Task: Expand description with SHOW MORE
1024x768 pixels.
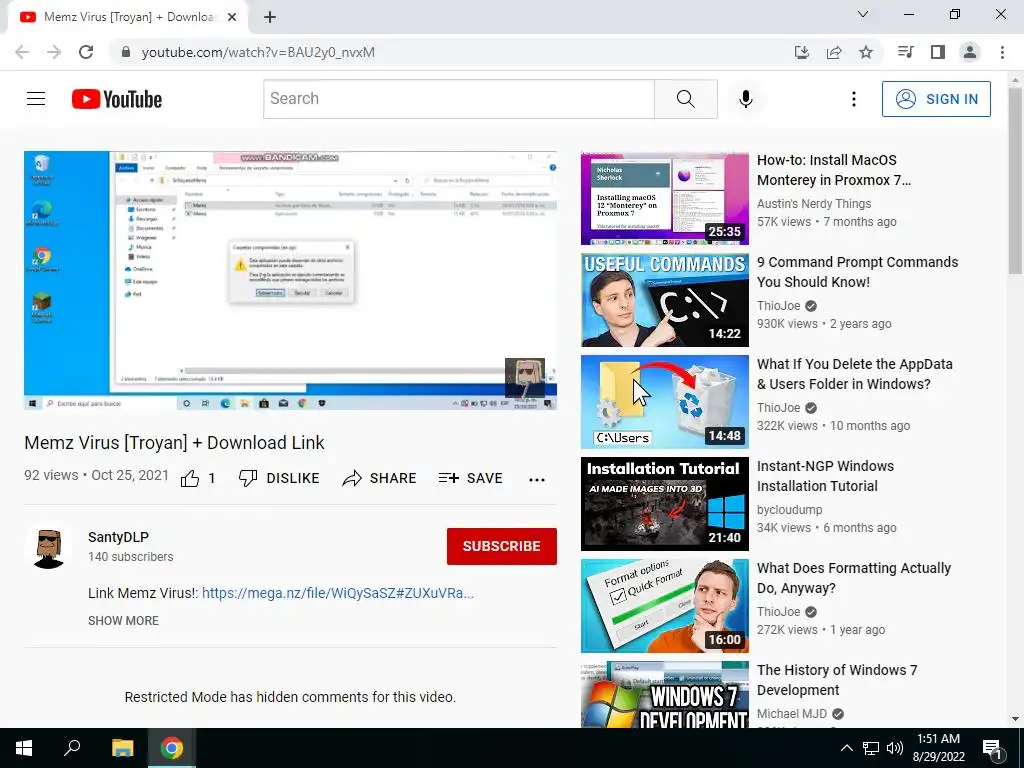Action: tap(123, 620)
